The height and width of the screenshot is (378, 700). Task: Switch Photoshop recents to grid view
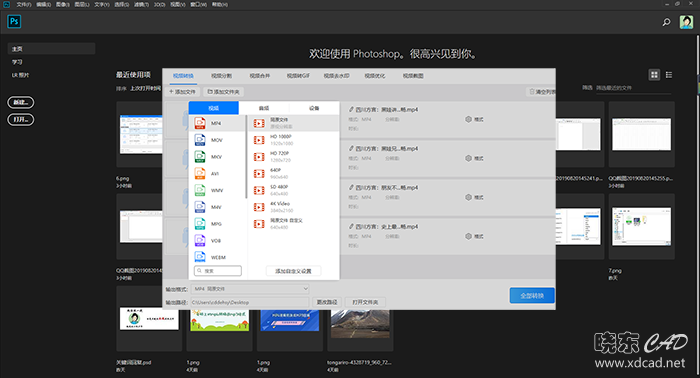pyautogui.click(x=654, y=75)
